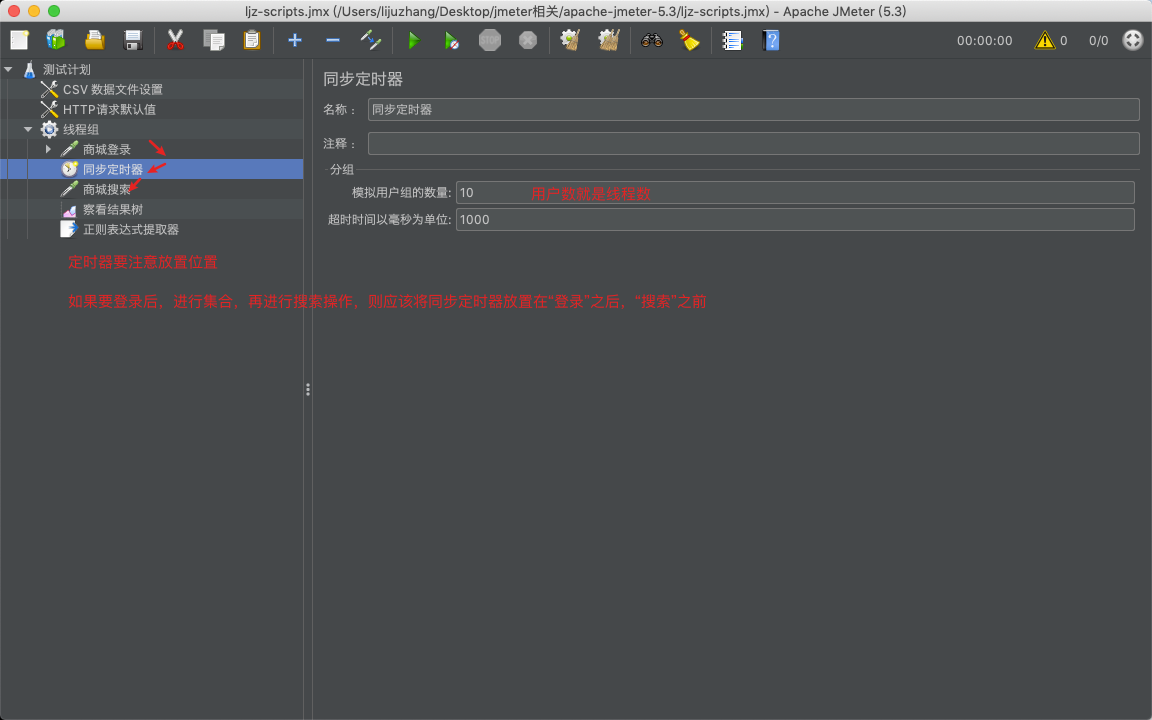This screenshot has height=720, width=1152.
Task: Expand the 商城登录 sampler node
Action: 48,149
